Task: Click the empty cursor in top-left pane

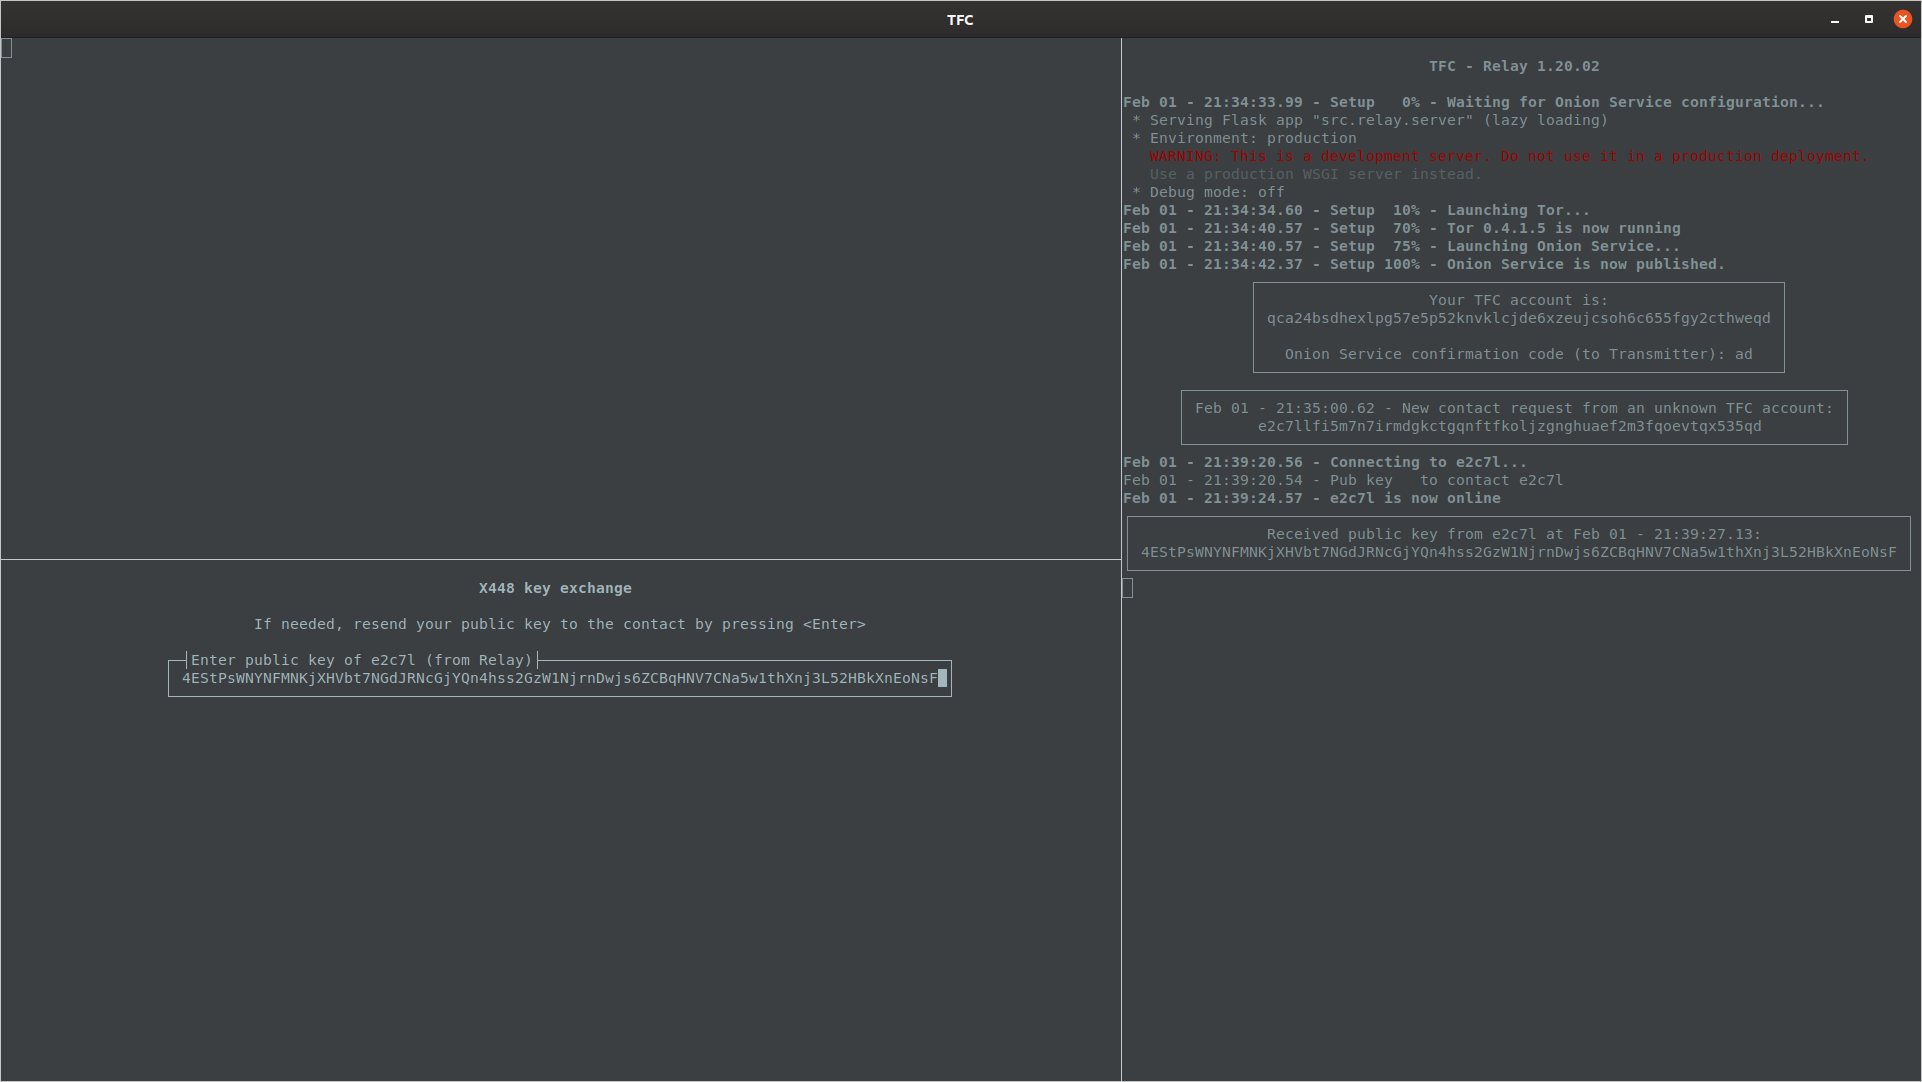Action: (7, 48)
